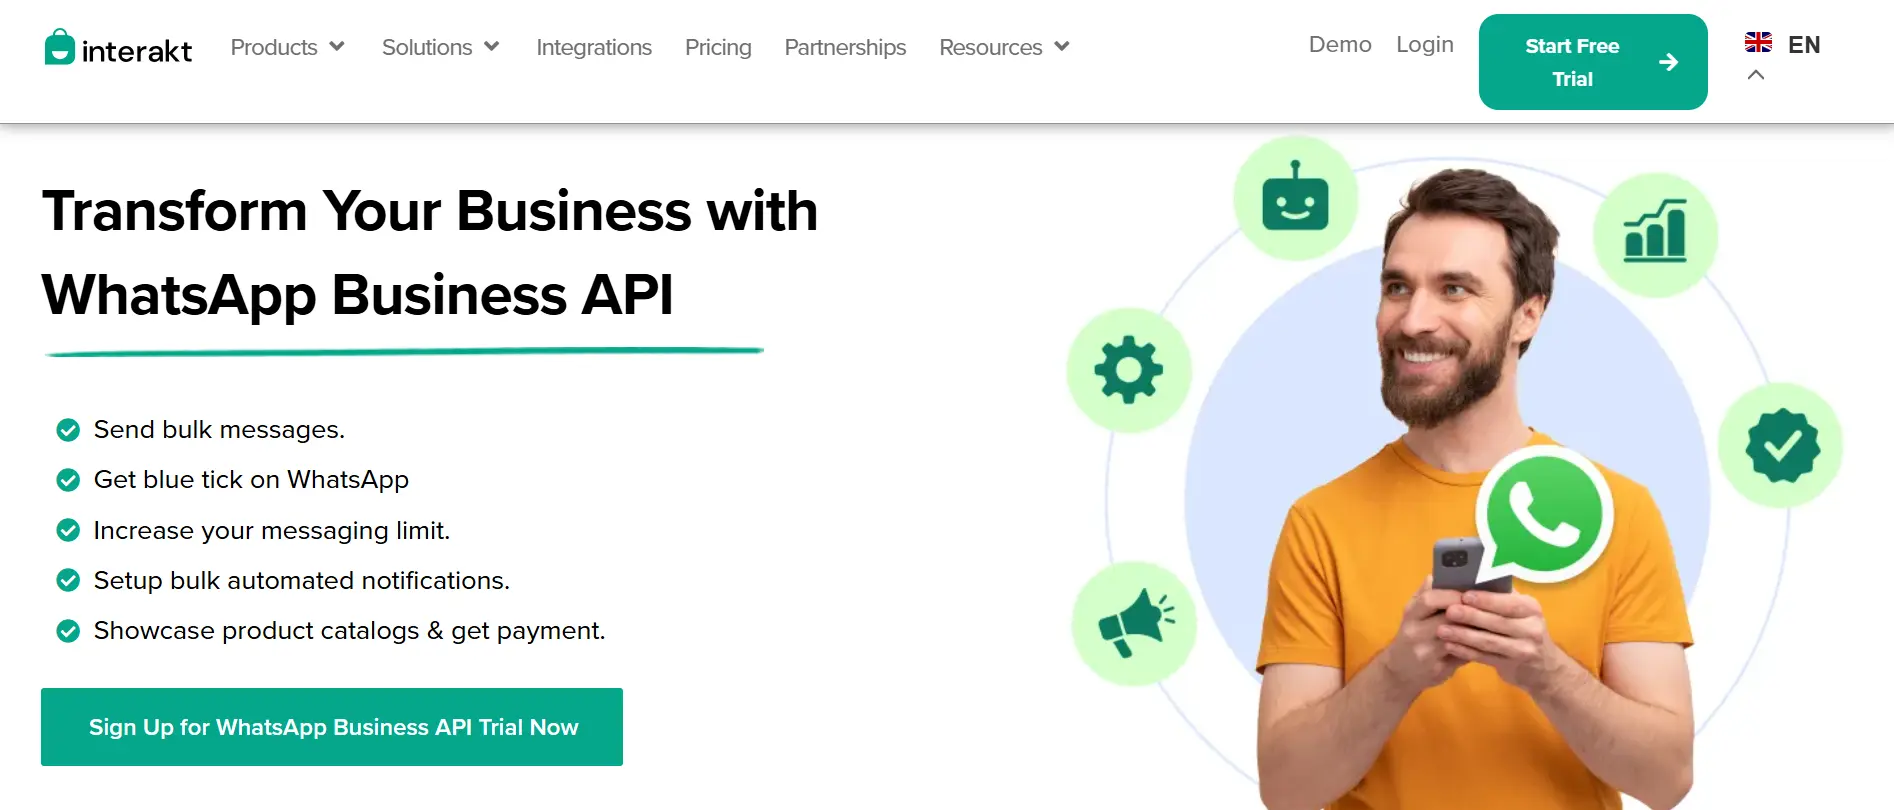Image resolution: width=1894 pixels, height=810 pixels.
Task: Click the 'Send bulk messages.' text
Action: [219, 430]
